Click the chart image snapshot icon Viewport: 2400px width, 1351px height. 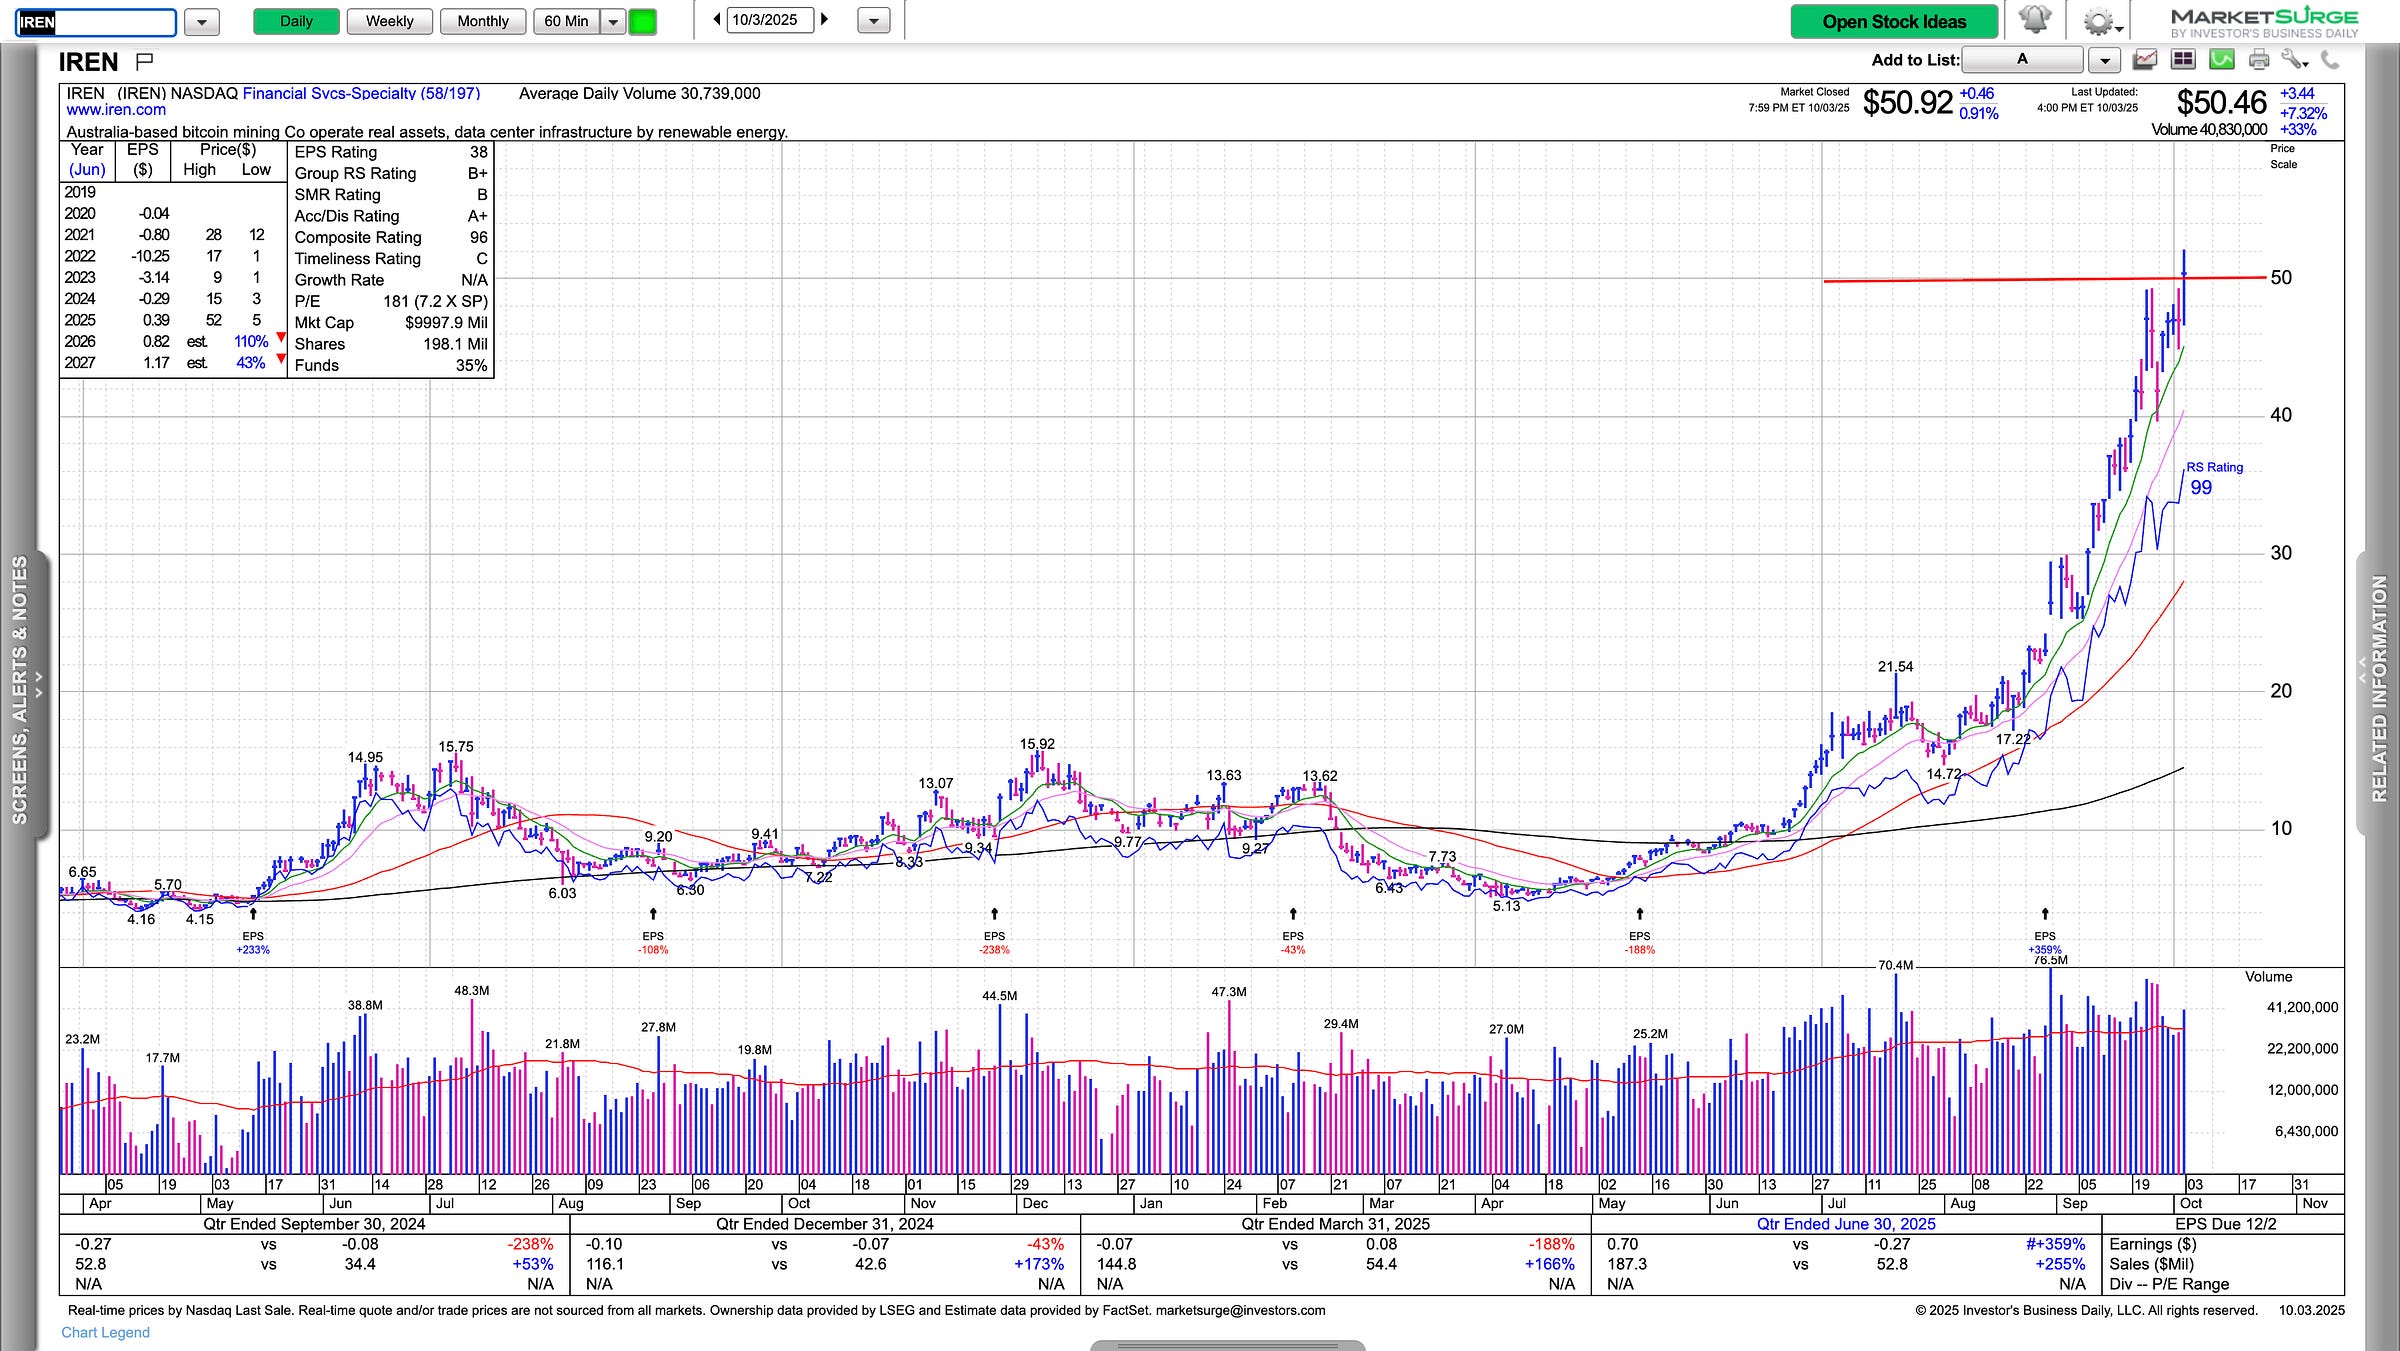point(2144,60)
